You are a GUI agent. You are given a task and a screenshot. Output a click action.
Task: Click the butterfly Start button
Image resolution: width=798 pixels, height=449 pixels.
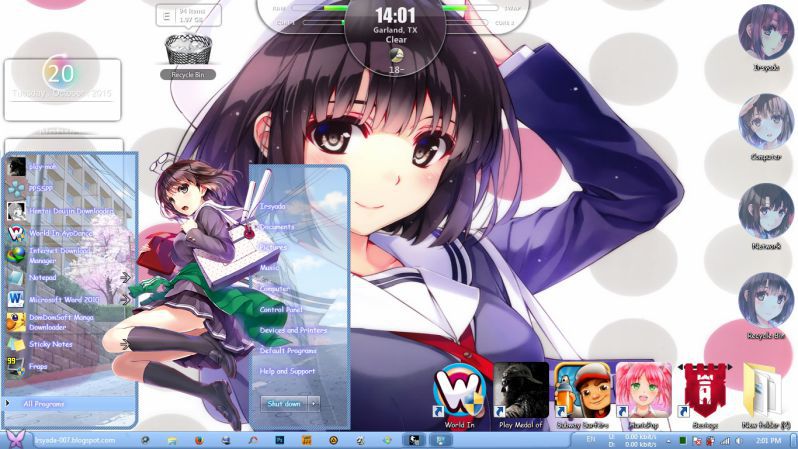tap(15, 439)
